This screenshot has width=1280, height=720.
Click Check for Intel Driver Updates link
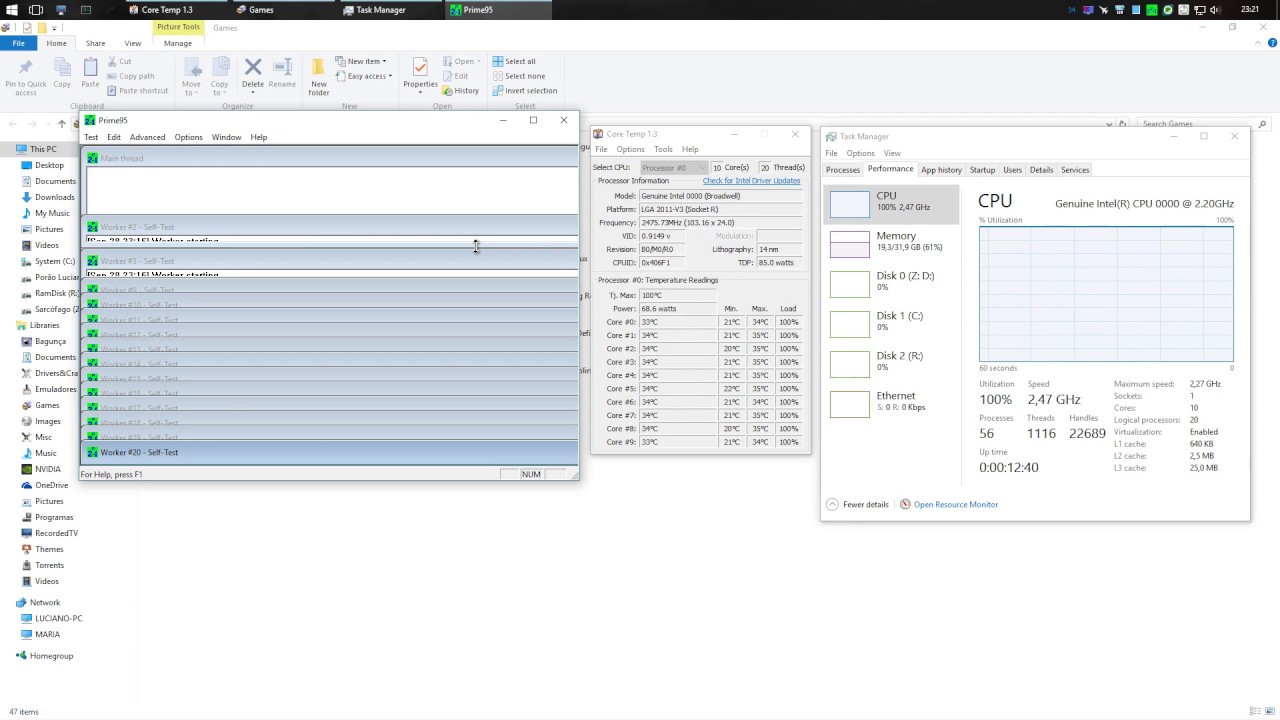click(751, 181)
